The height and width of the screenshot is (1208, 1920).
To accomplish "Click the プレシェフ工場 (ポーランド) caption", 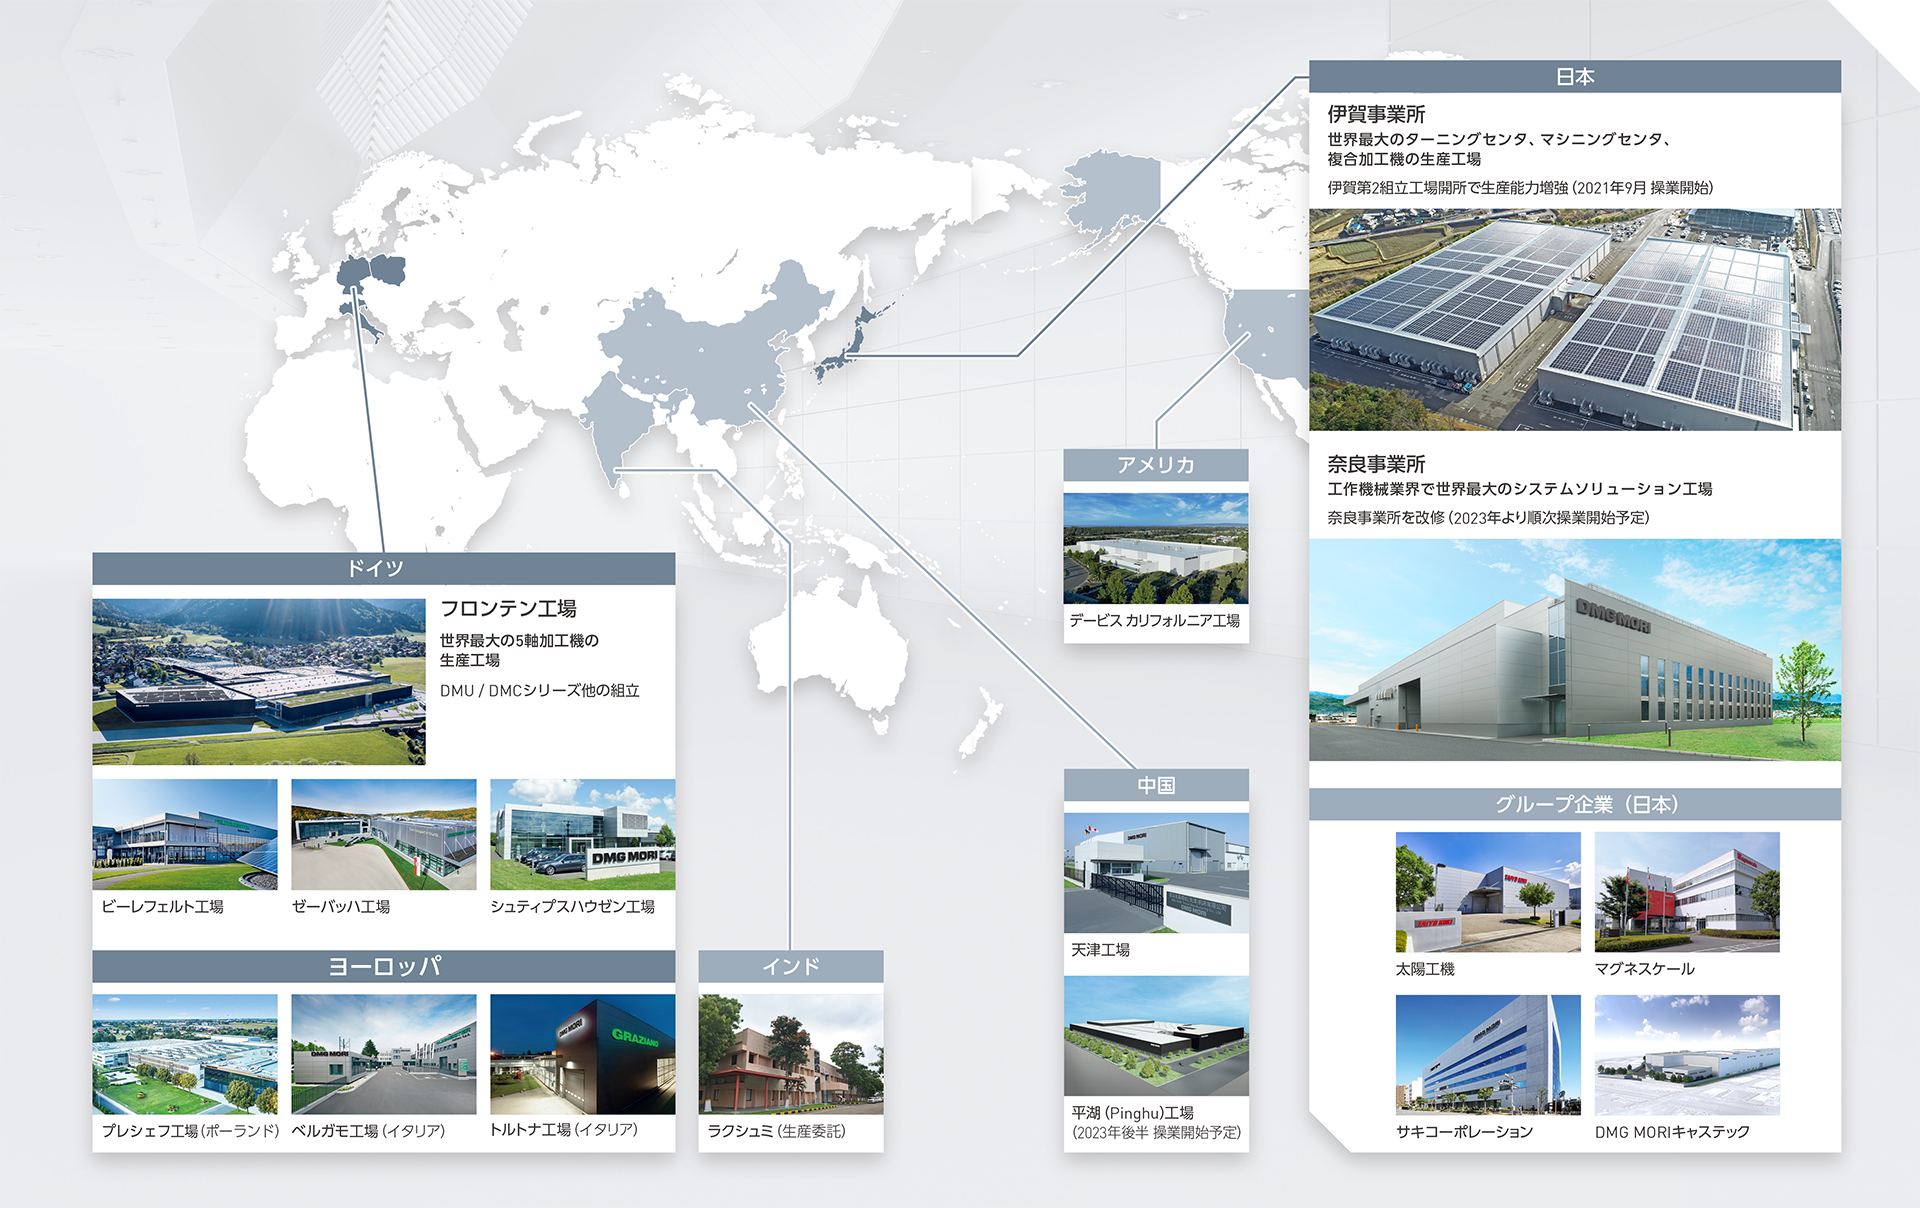I will click(x=190, y=1131).
